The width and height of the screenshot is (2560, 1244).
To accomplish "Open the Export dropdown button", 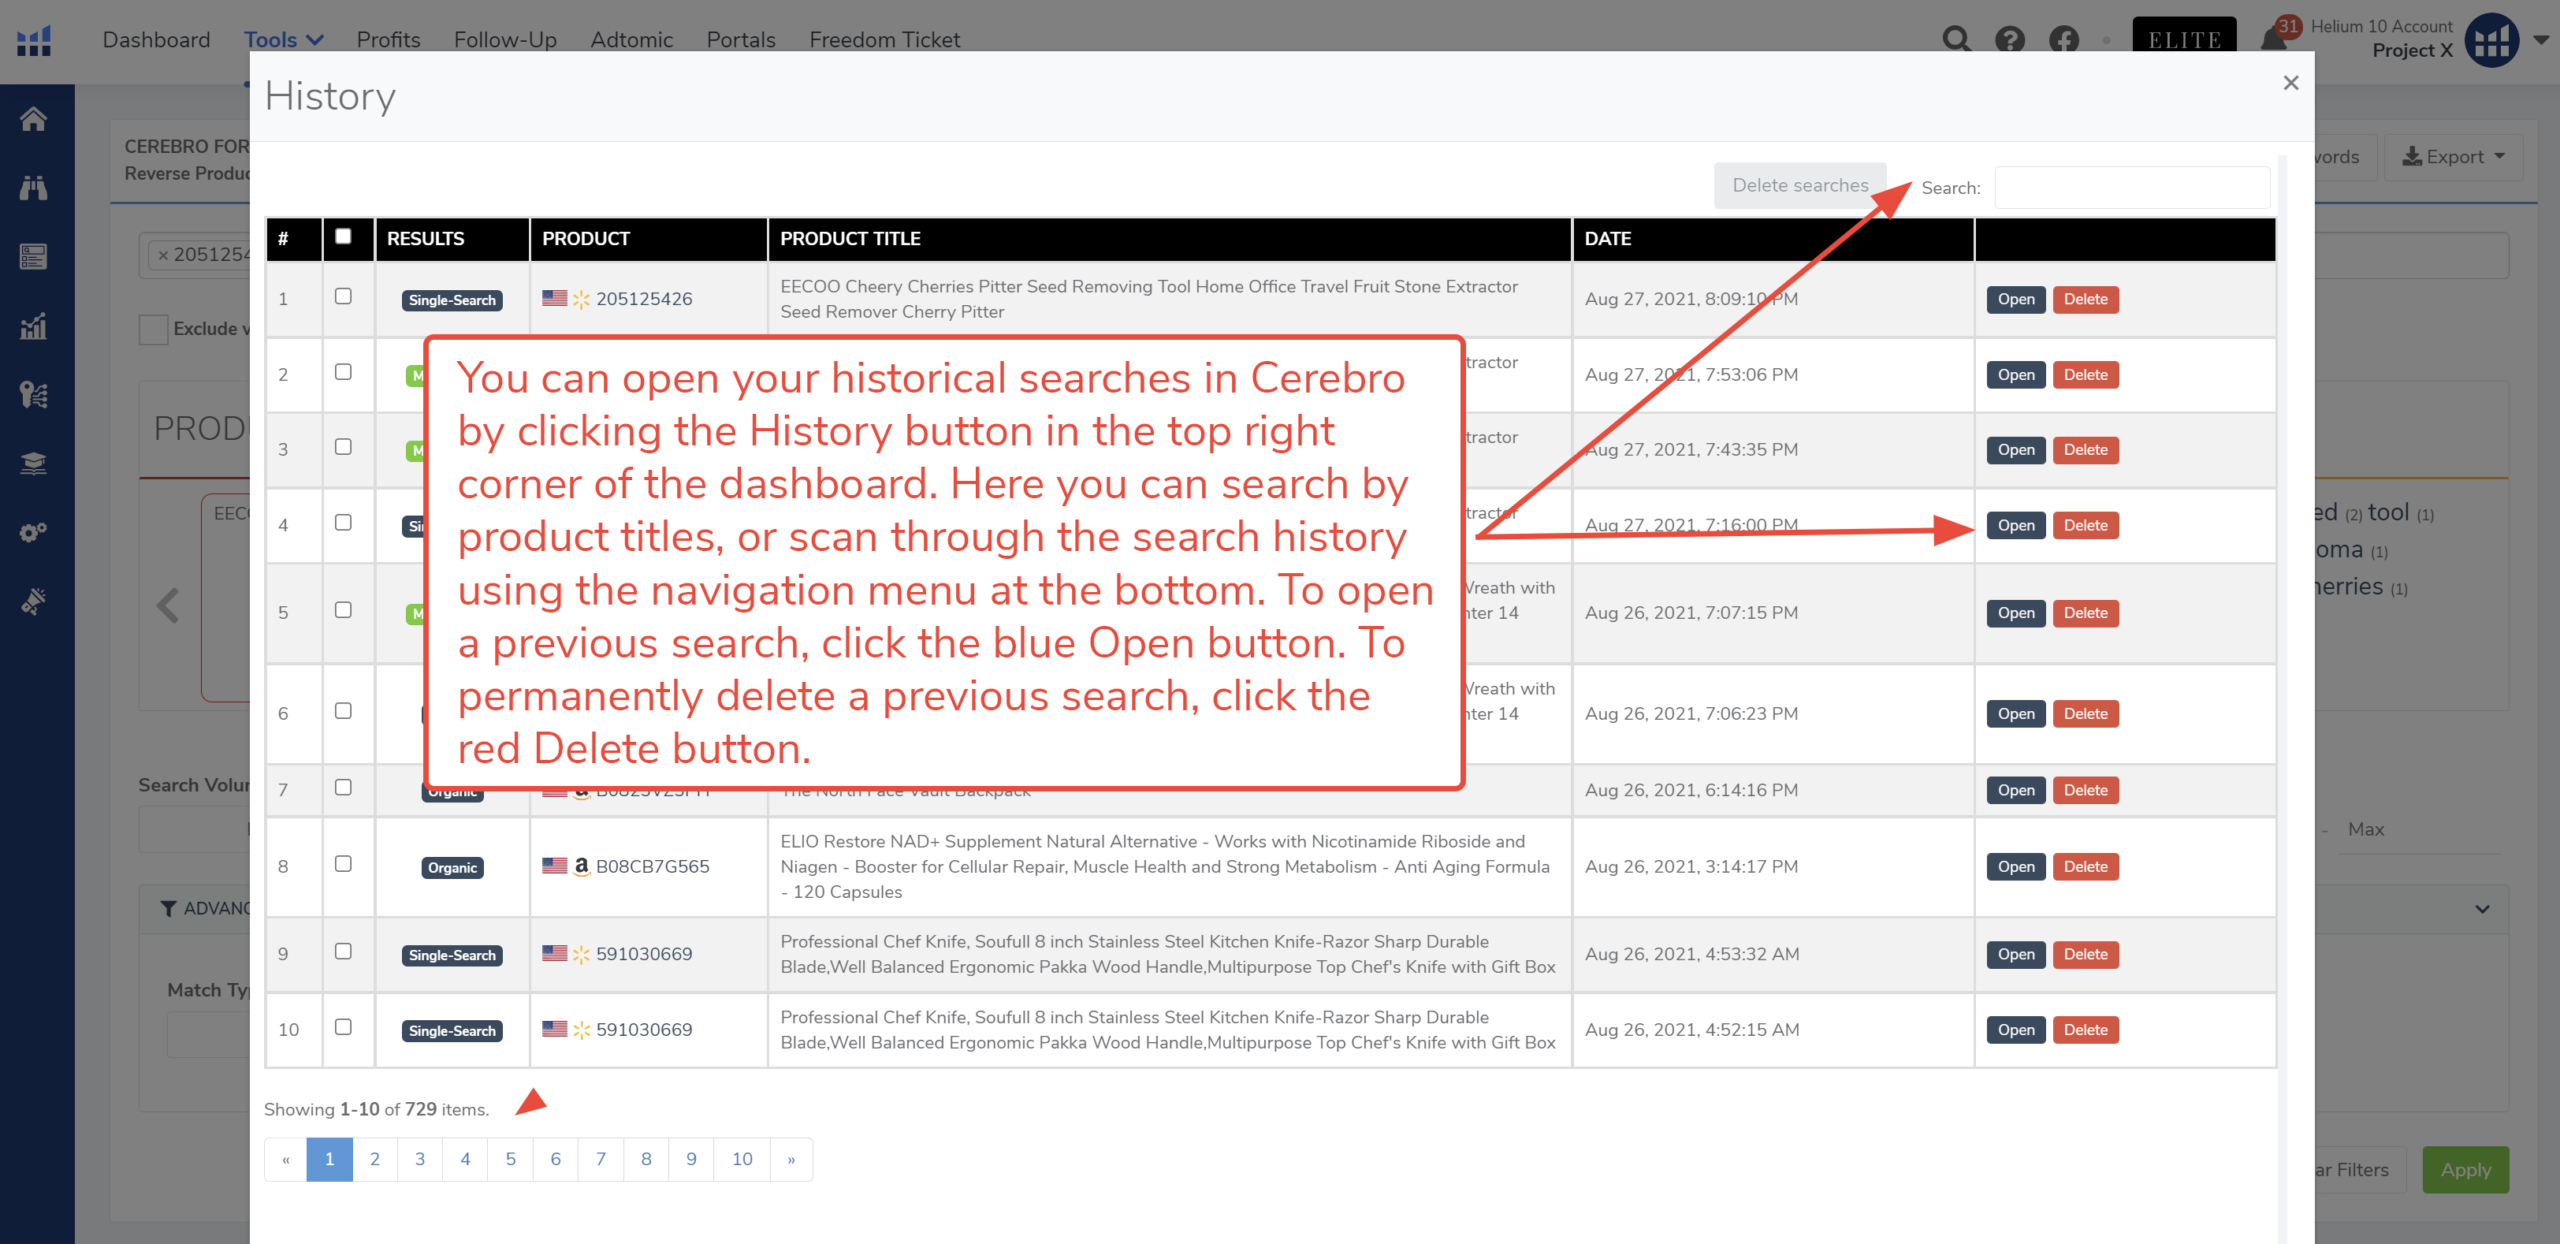I will point(2453,157).
